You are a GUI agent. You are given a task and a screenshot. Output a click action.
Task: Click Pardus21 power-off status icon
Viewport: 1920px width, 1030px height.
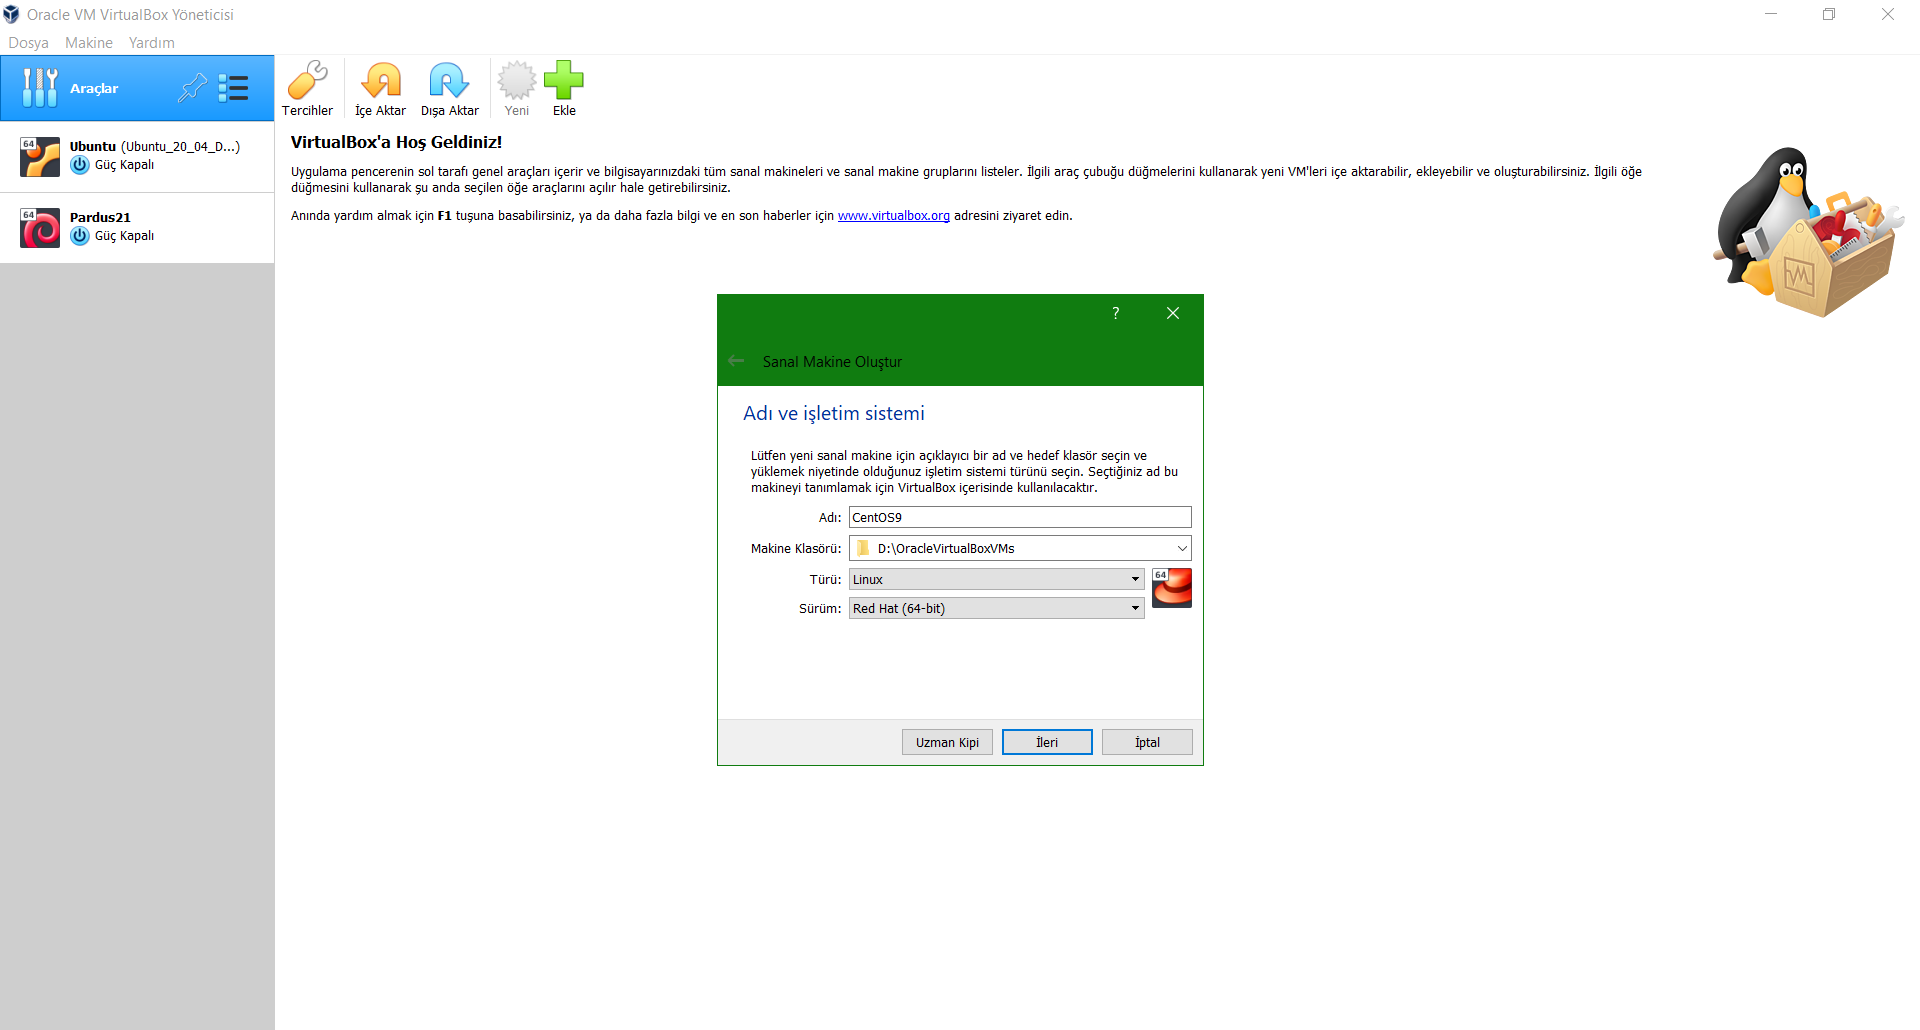coord(80,236)
